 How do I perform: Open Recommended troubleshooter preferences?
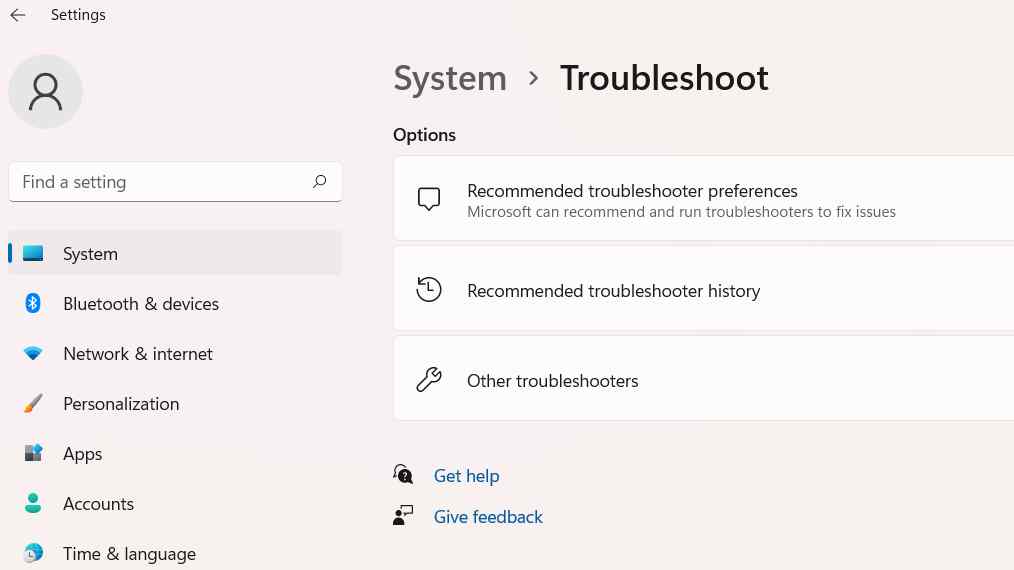[704, 199]
